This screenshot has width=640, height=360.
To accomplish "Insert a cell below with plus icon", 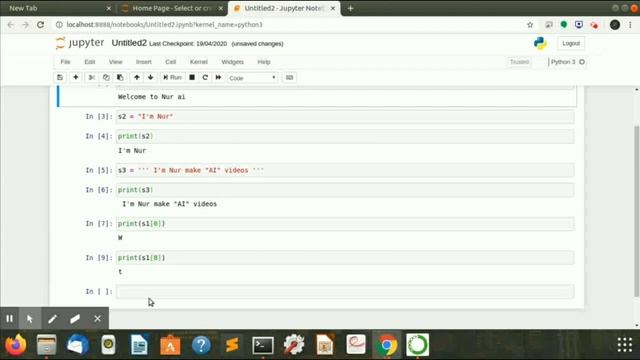I will (76, 78).
